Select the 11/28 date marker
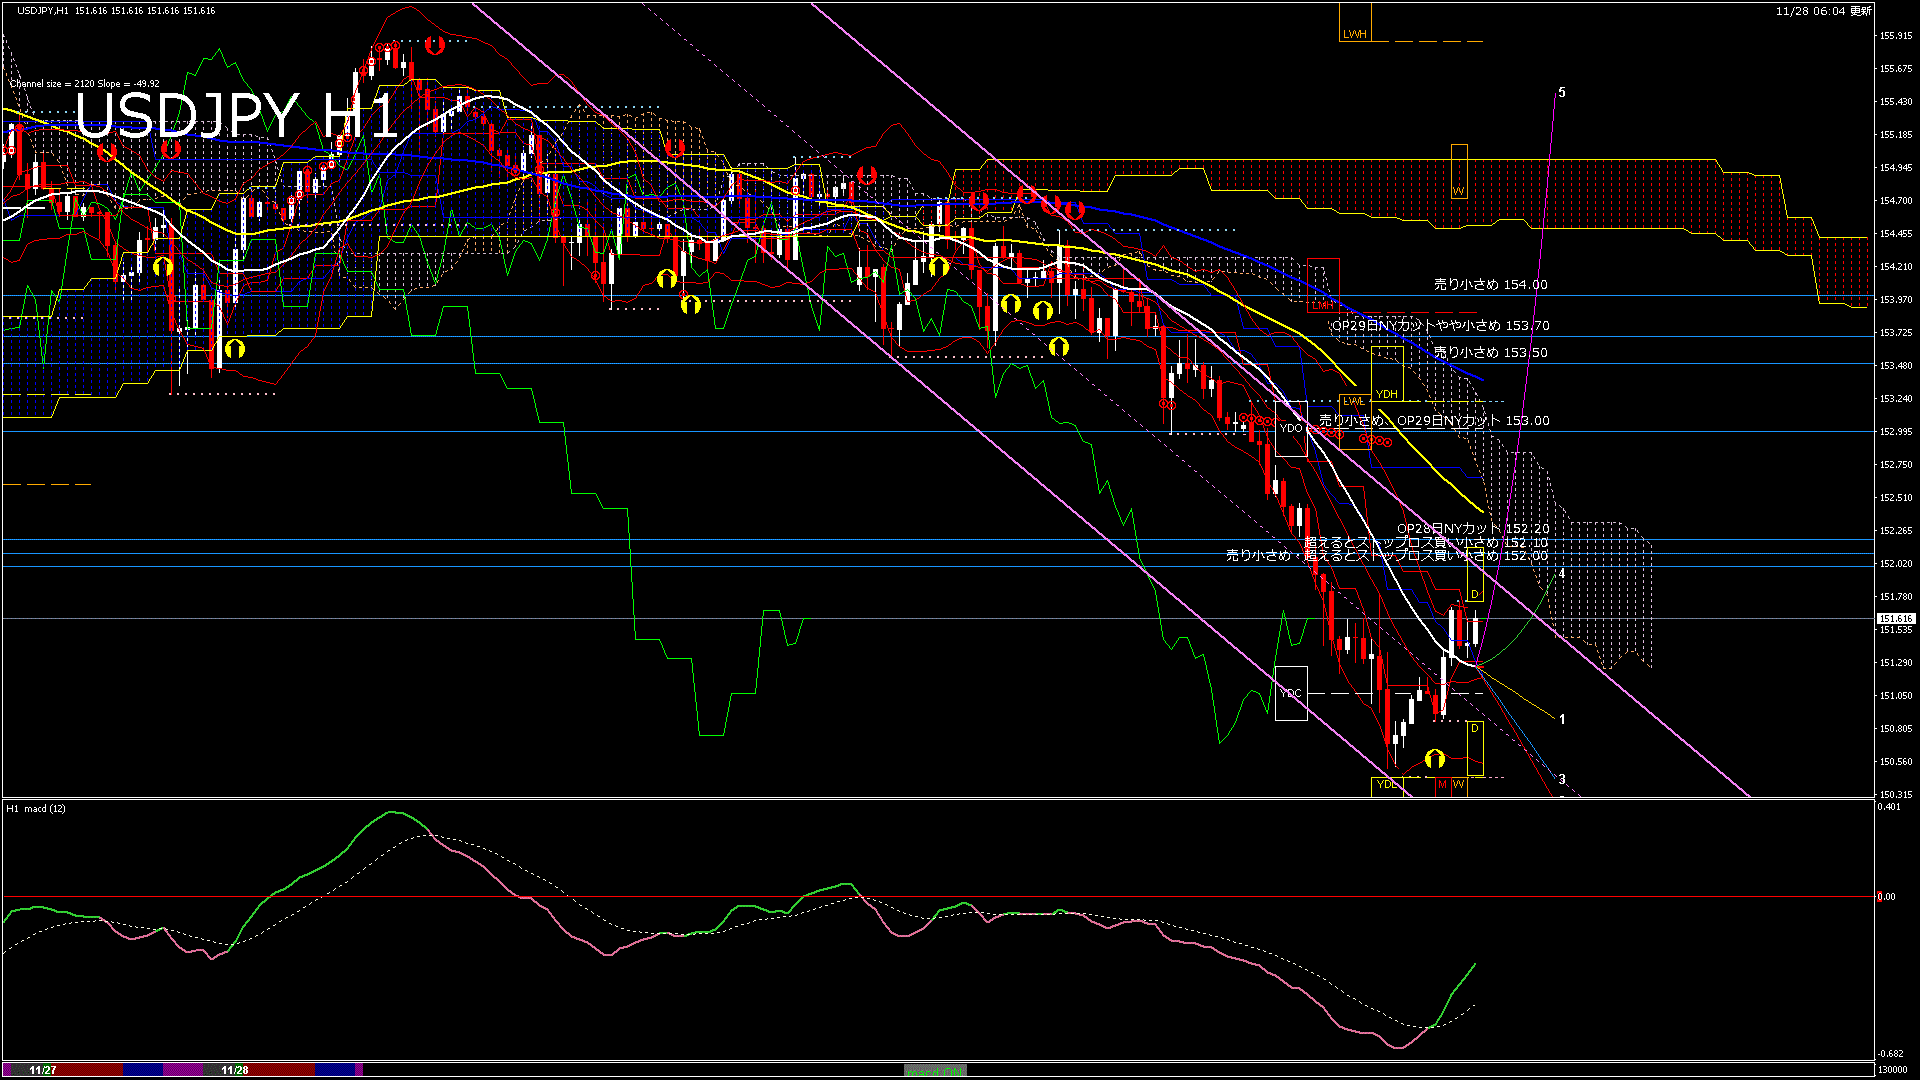The width and height of the screenshot is (1920, 1080). click(x=235, y=1070)
